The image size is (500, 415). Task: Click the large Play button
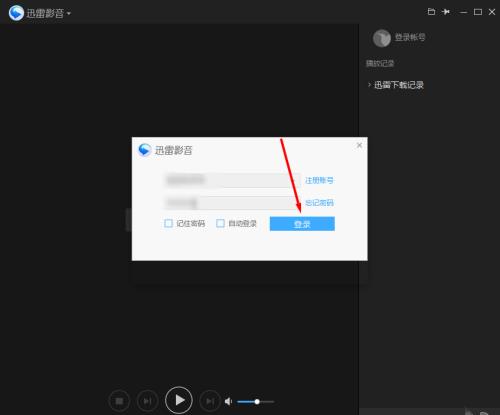click(179, 400)
